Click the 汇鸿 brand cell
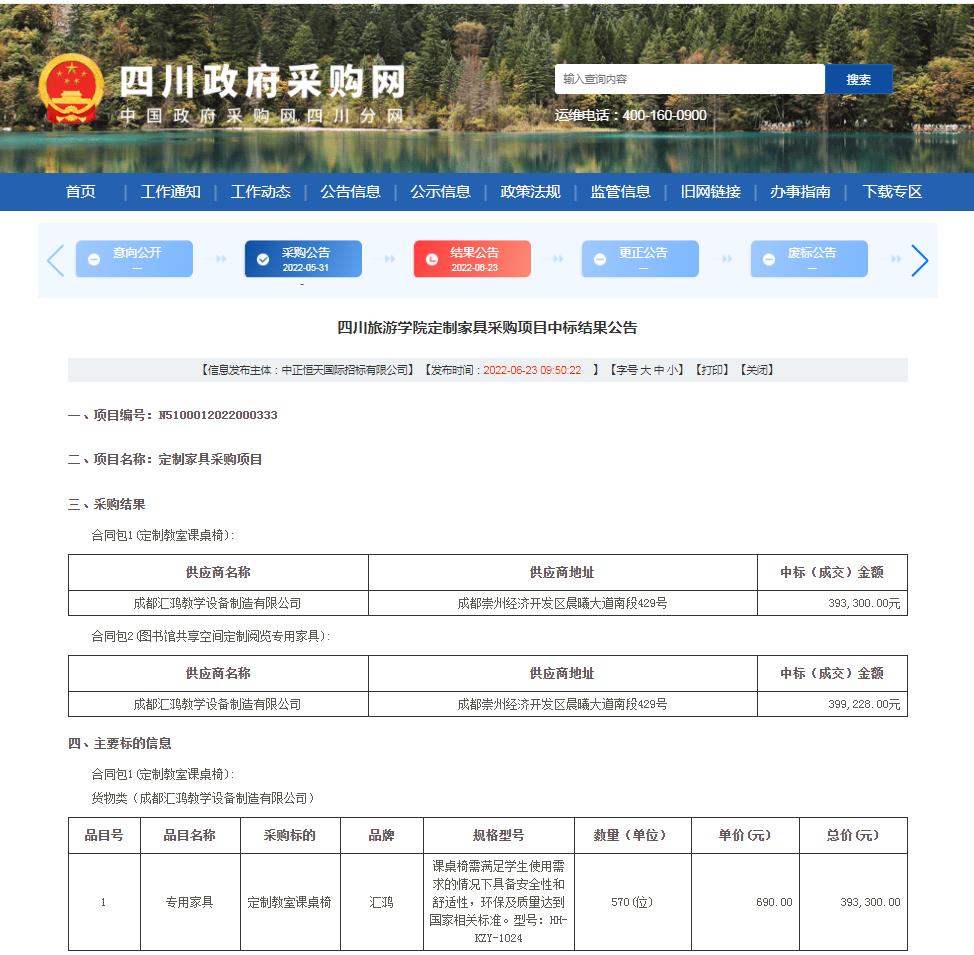The width and height of the screenshot is (974, 955). click(381, 902)
